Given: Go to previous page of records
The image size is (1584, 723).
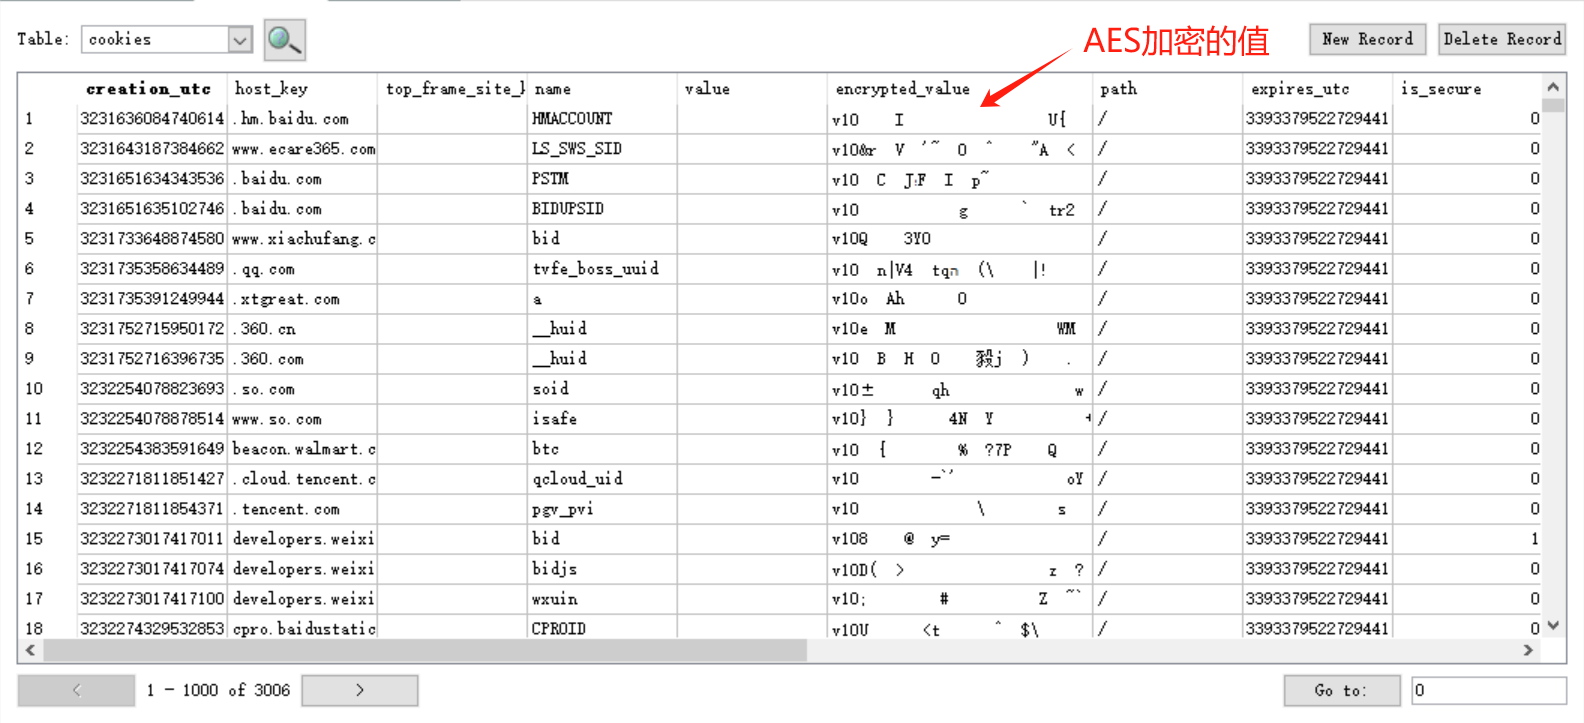Looking at the screenshot, I should pyautogui.click(x=76, y=690).
